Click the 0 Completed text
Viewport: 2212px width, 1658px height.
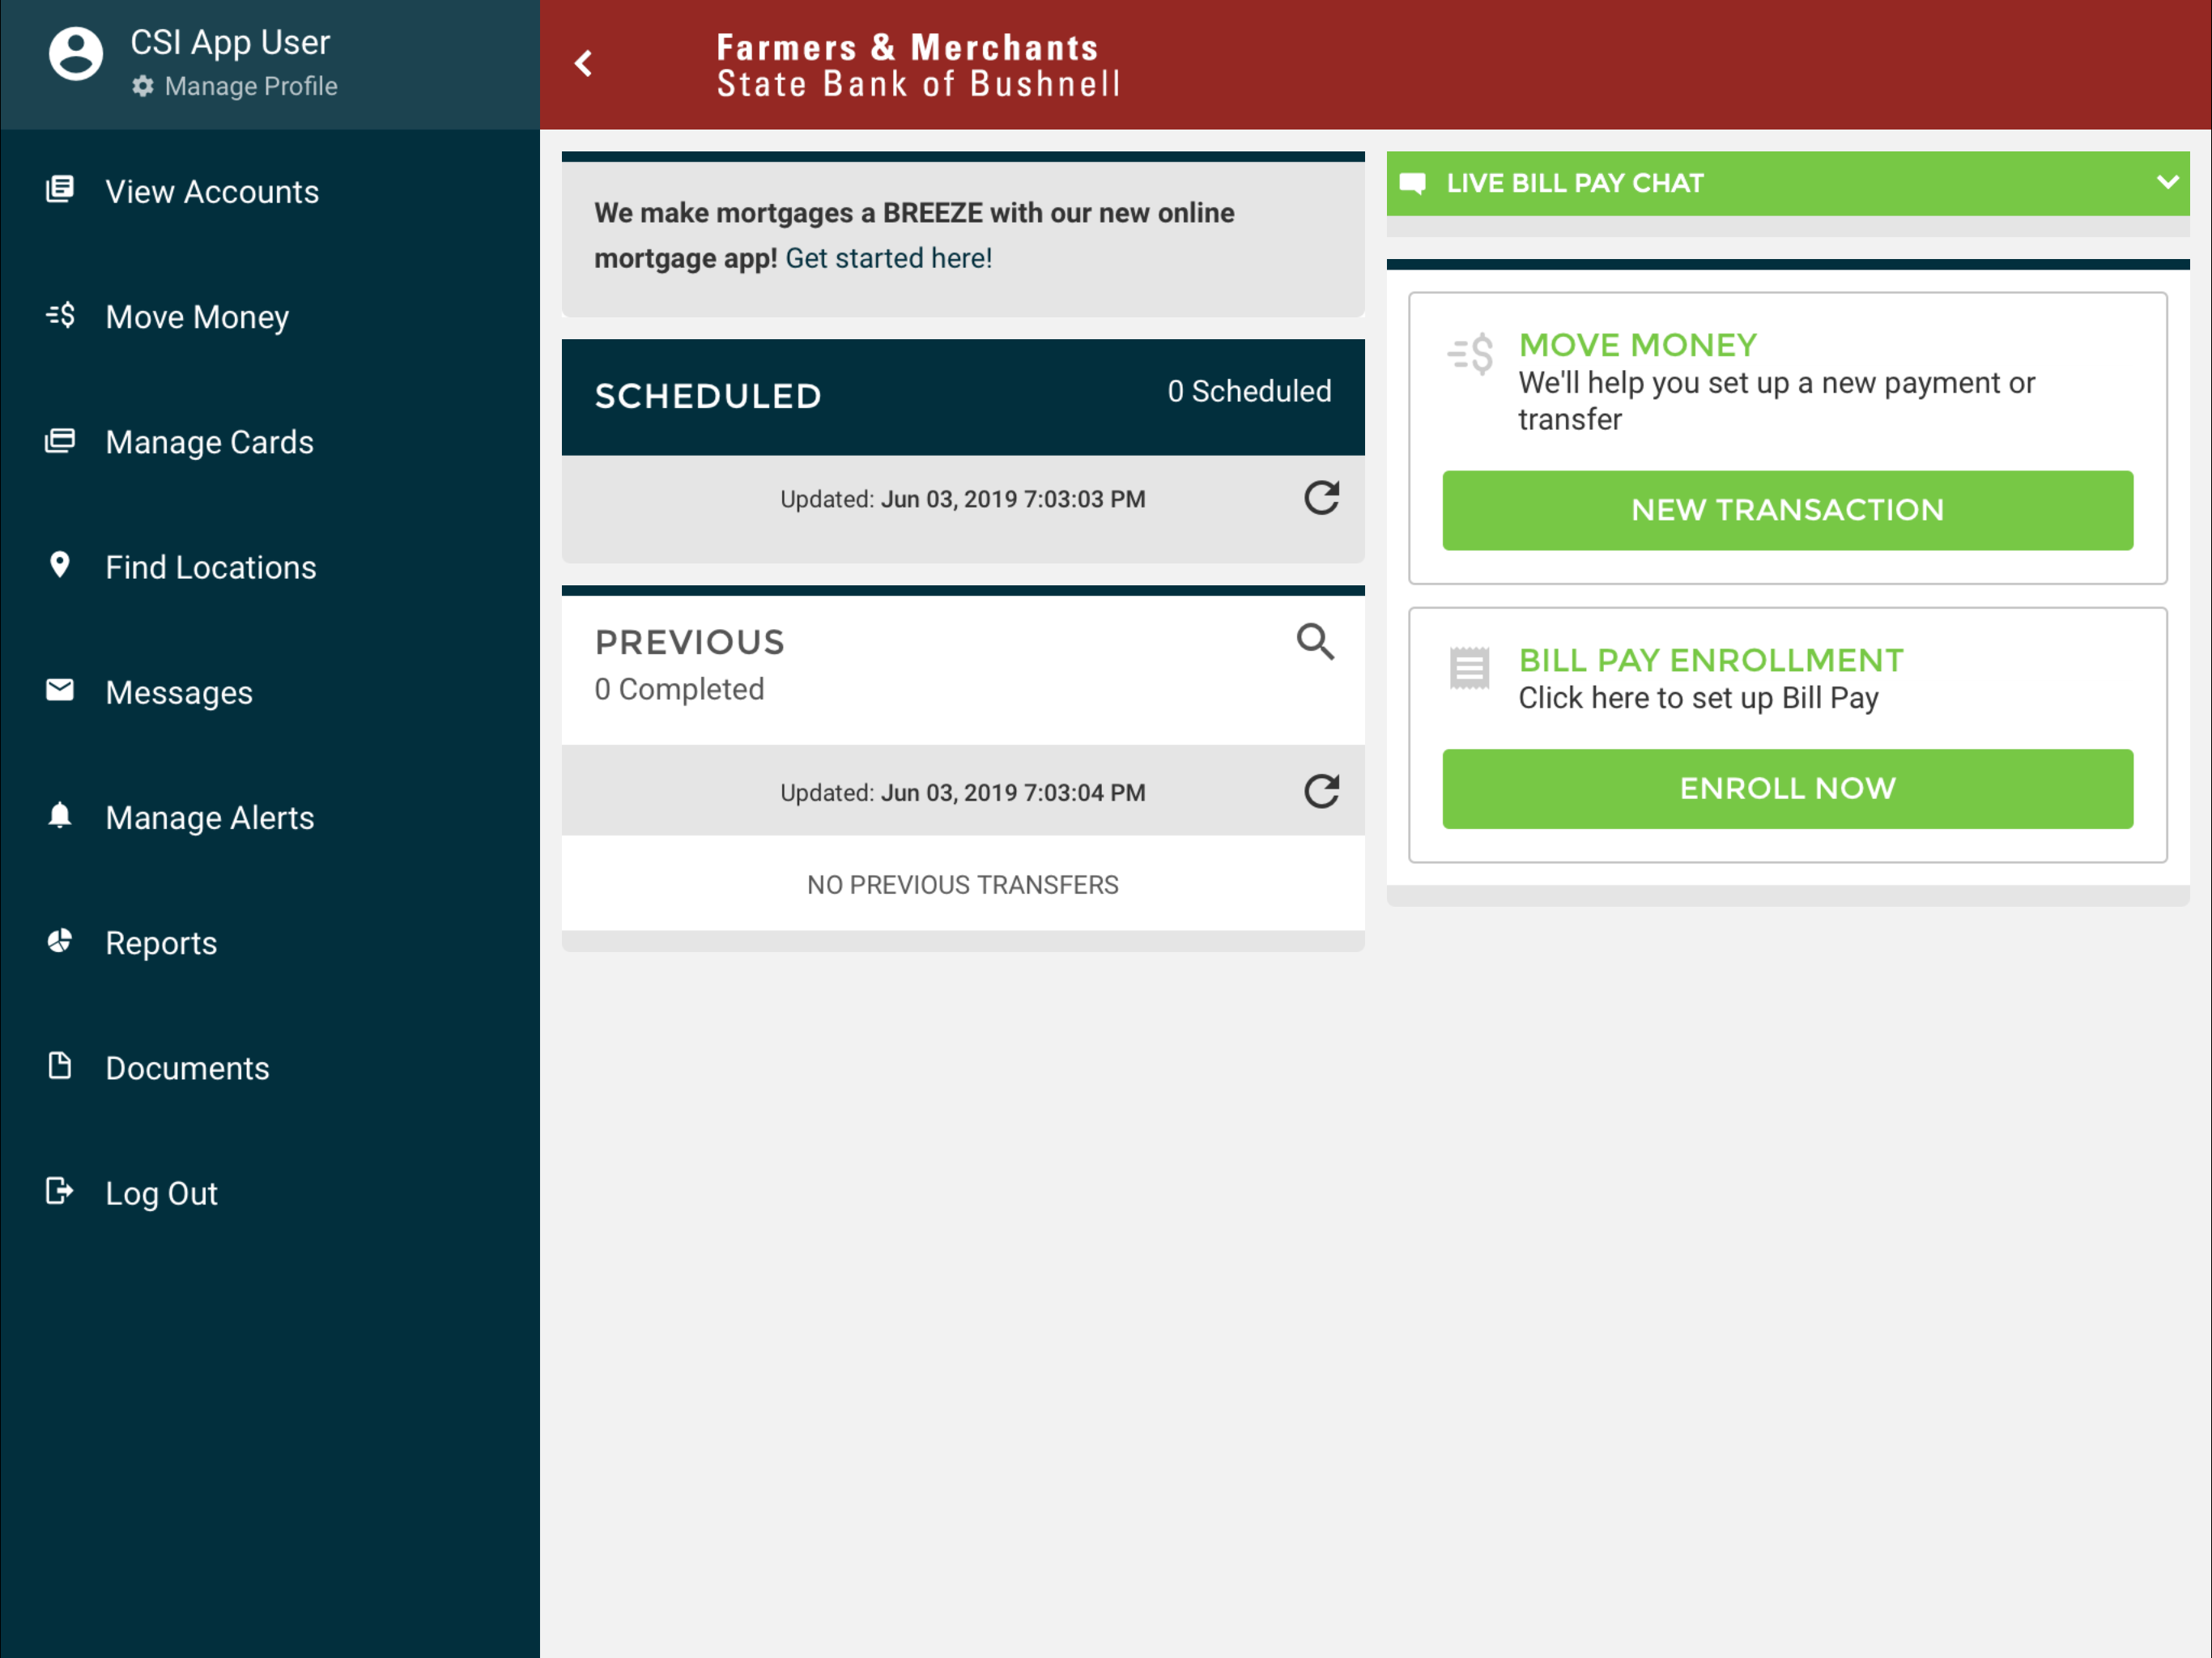(679, 689)
